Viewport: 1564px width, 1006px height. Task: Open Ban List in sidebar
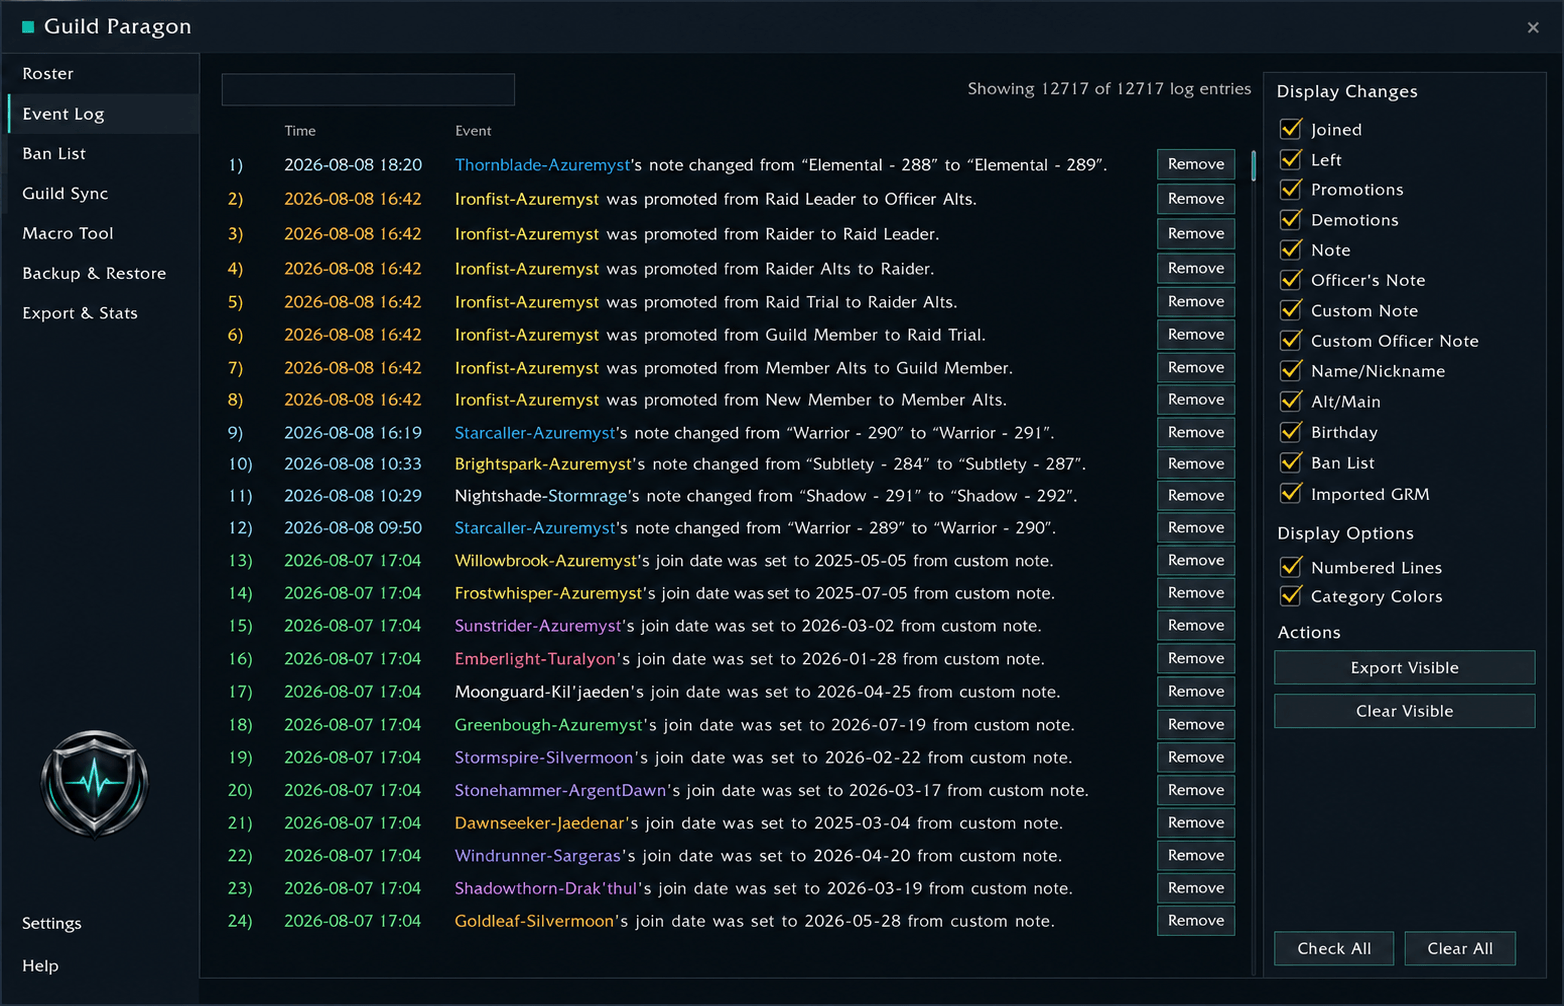pyautogui.click(x=103, y=154)
